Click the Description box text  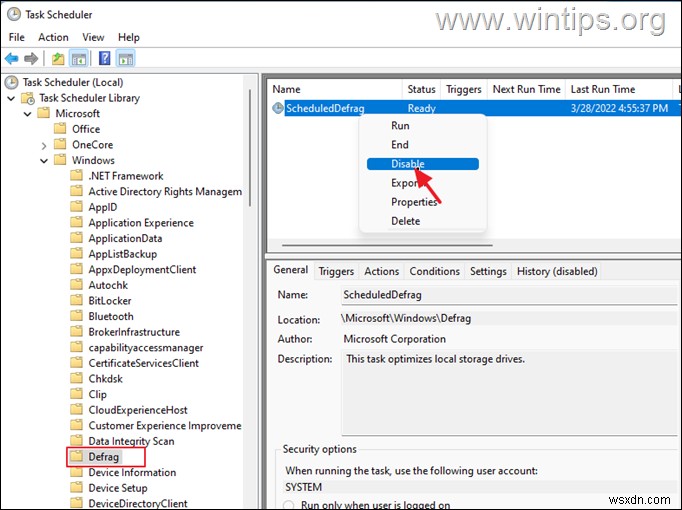tap(435, 359)
